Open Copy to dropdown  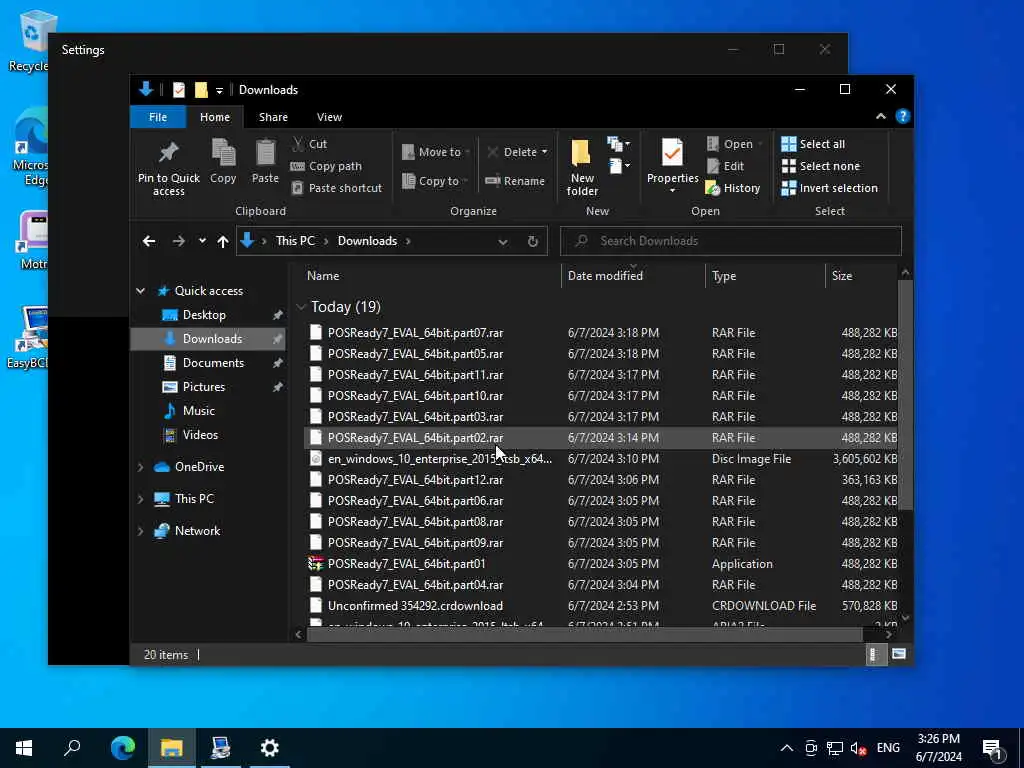point(436,181)
